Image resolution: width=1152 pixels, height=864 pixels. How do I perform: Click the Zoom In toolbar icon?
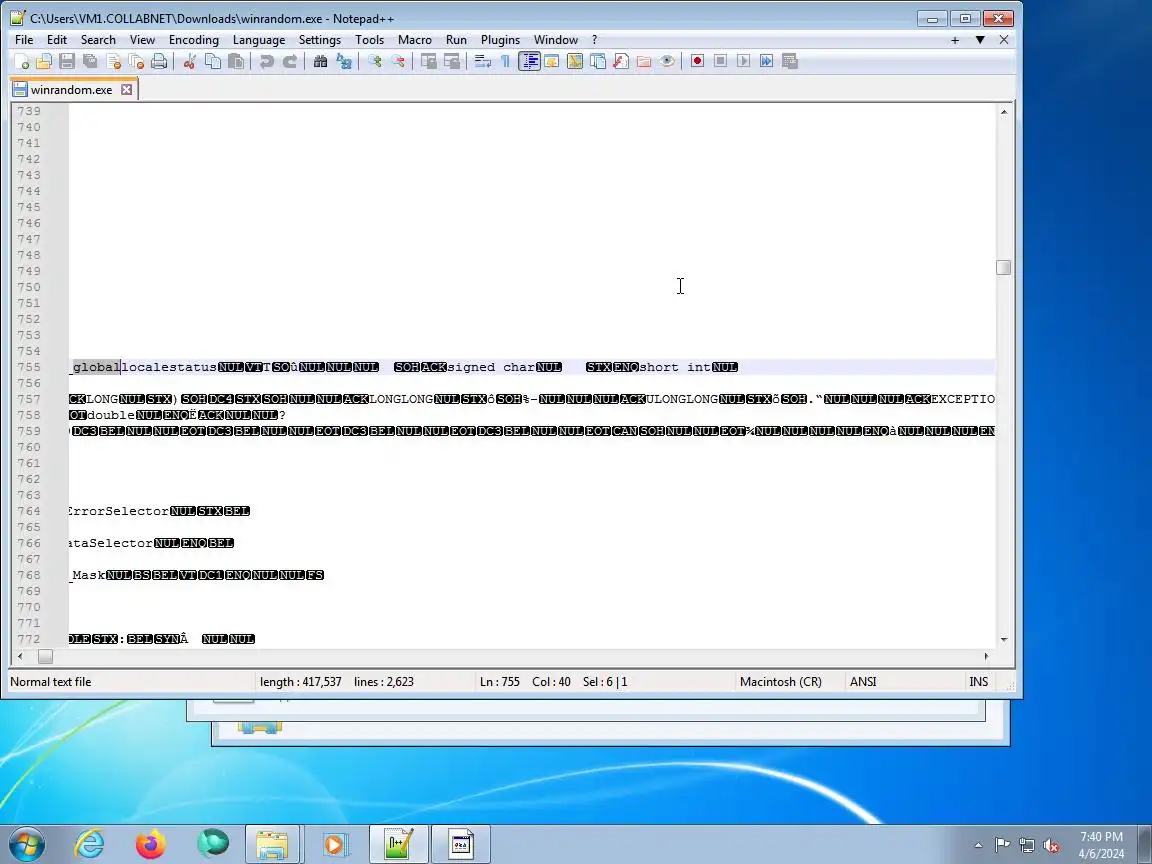pyautogui.click(x=375, y=61)
